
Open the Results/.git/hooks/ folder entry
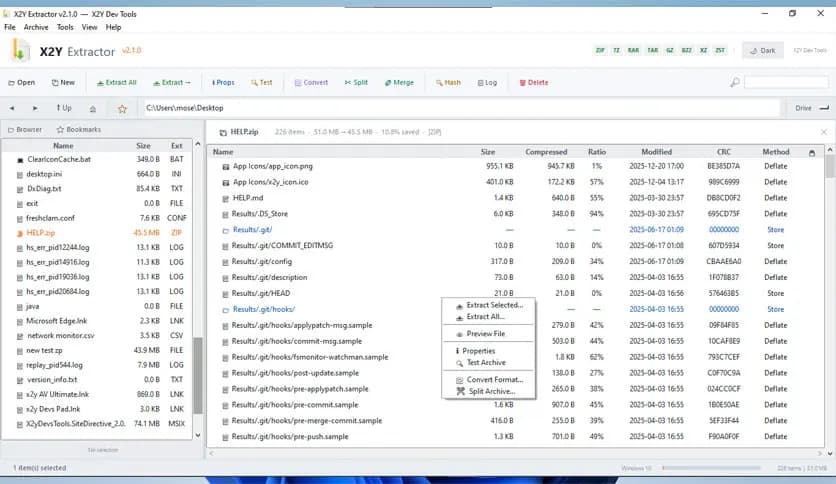click(263, 309)
